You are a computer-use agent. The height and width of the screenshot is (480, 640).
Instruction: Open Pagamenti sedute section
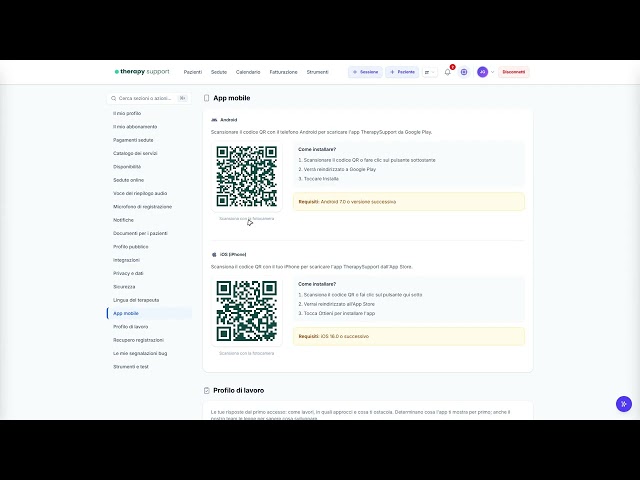[x=133, y=140]
